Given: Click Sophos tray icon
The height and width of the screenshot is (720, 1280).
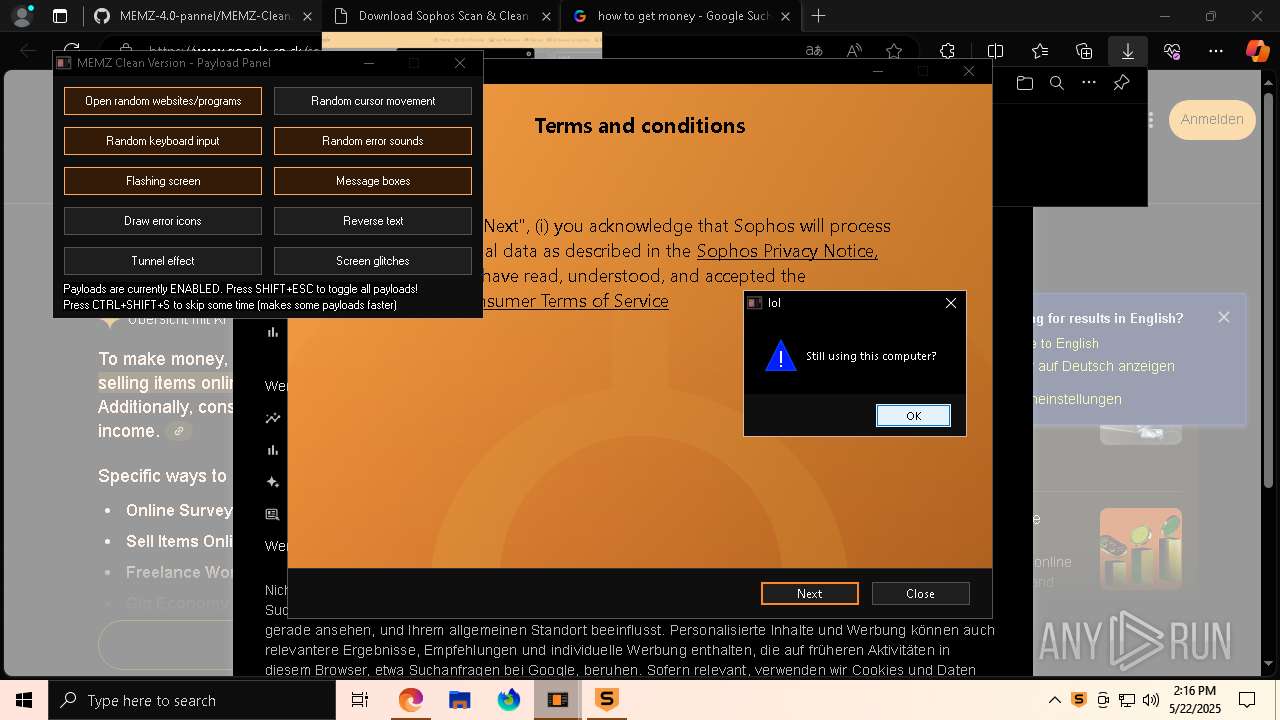Looking at the screenshot, I should (1079, 700).
